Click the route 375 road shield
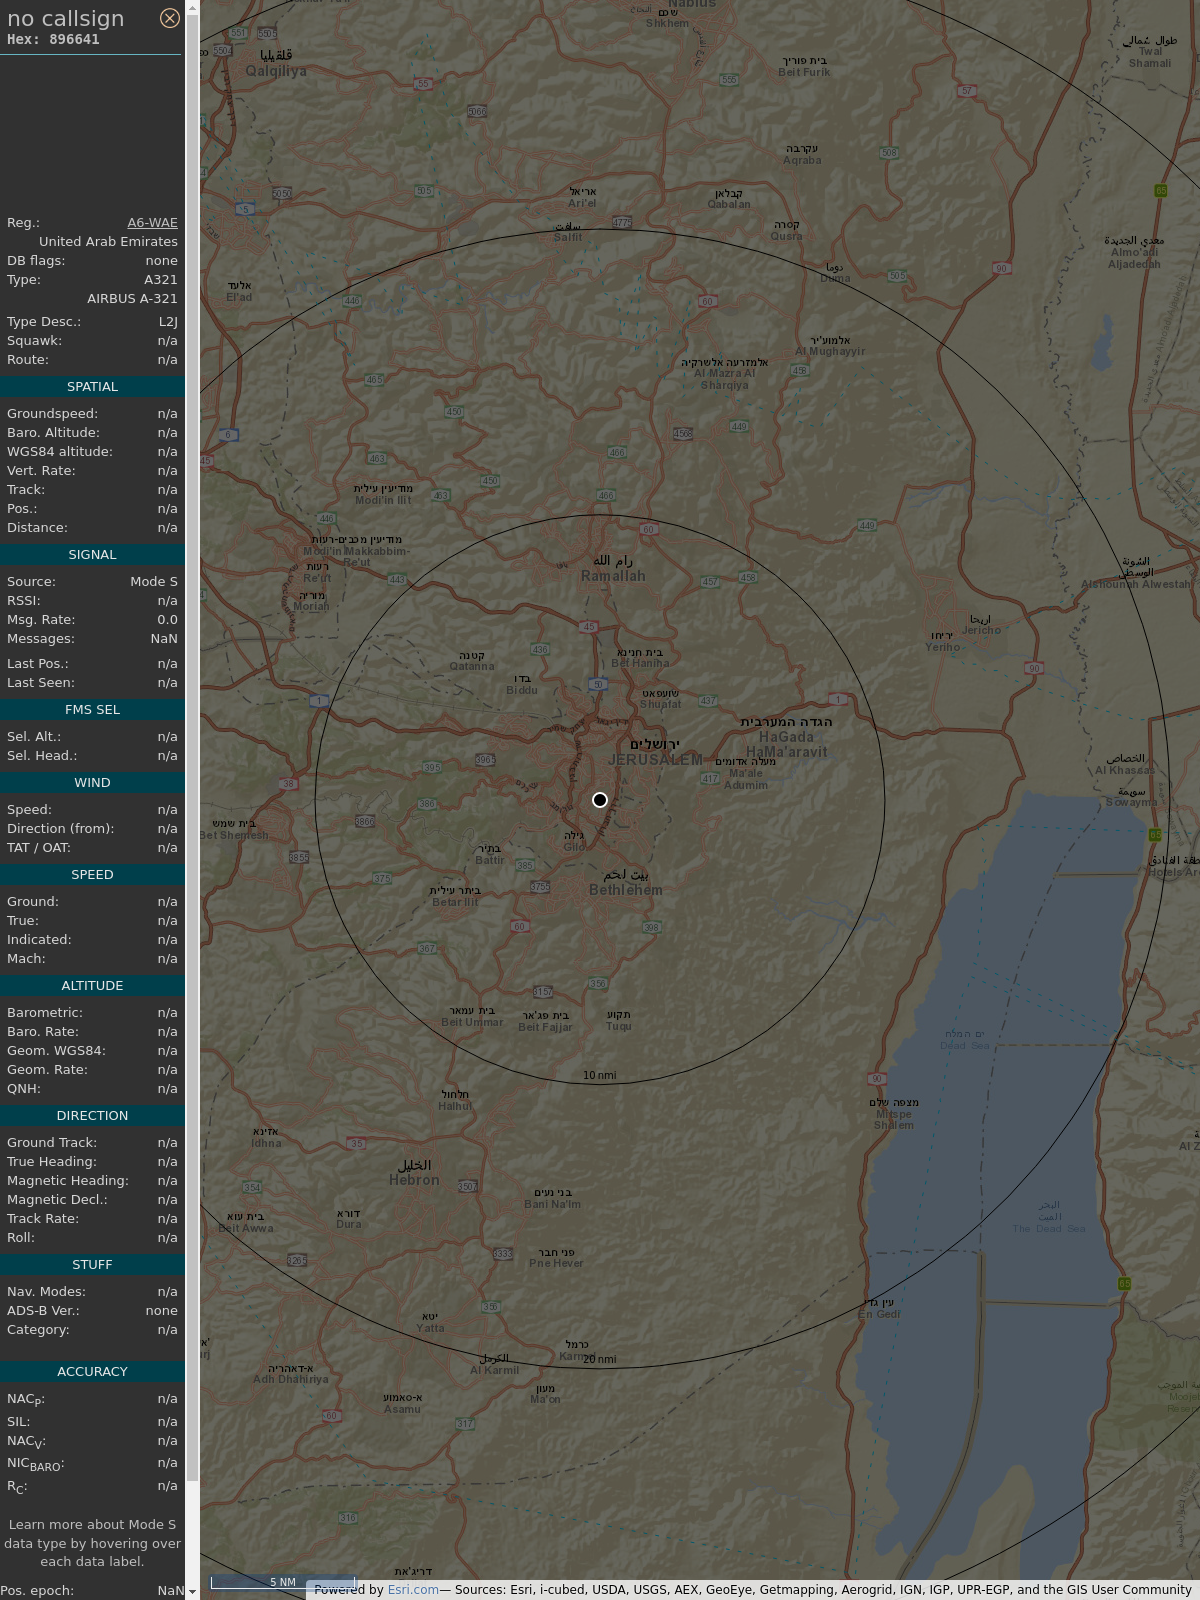Image resolution: width=1200 pixels, height=1600 pixels. (x=382, y=879)
